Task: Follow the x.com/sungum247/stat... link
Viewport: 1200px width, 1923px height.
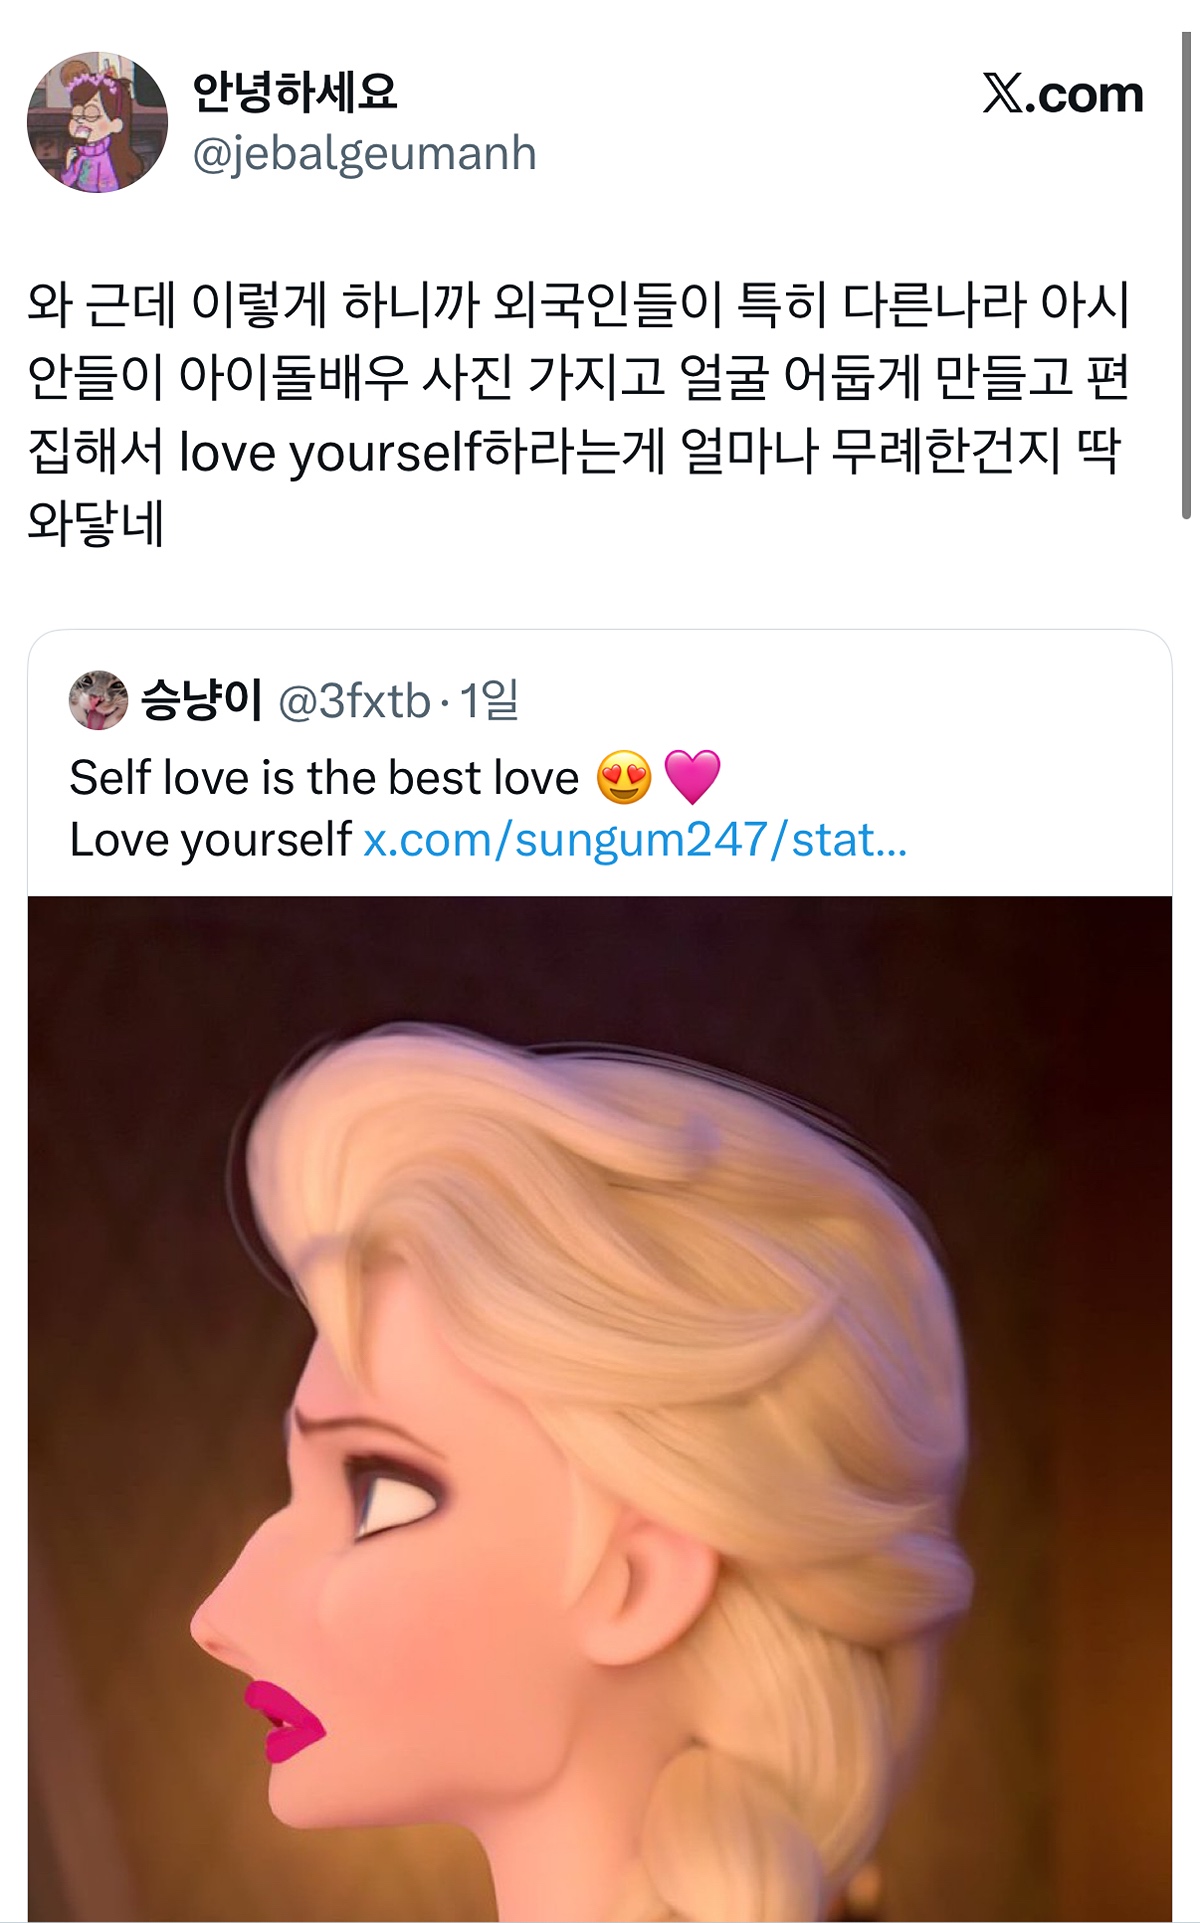Action: [635, 840]
